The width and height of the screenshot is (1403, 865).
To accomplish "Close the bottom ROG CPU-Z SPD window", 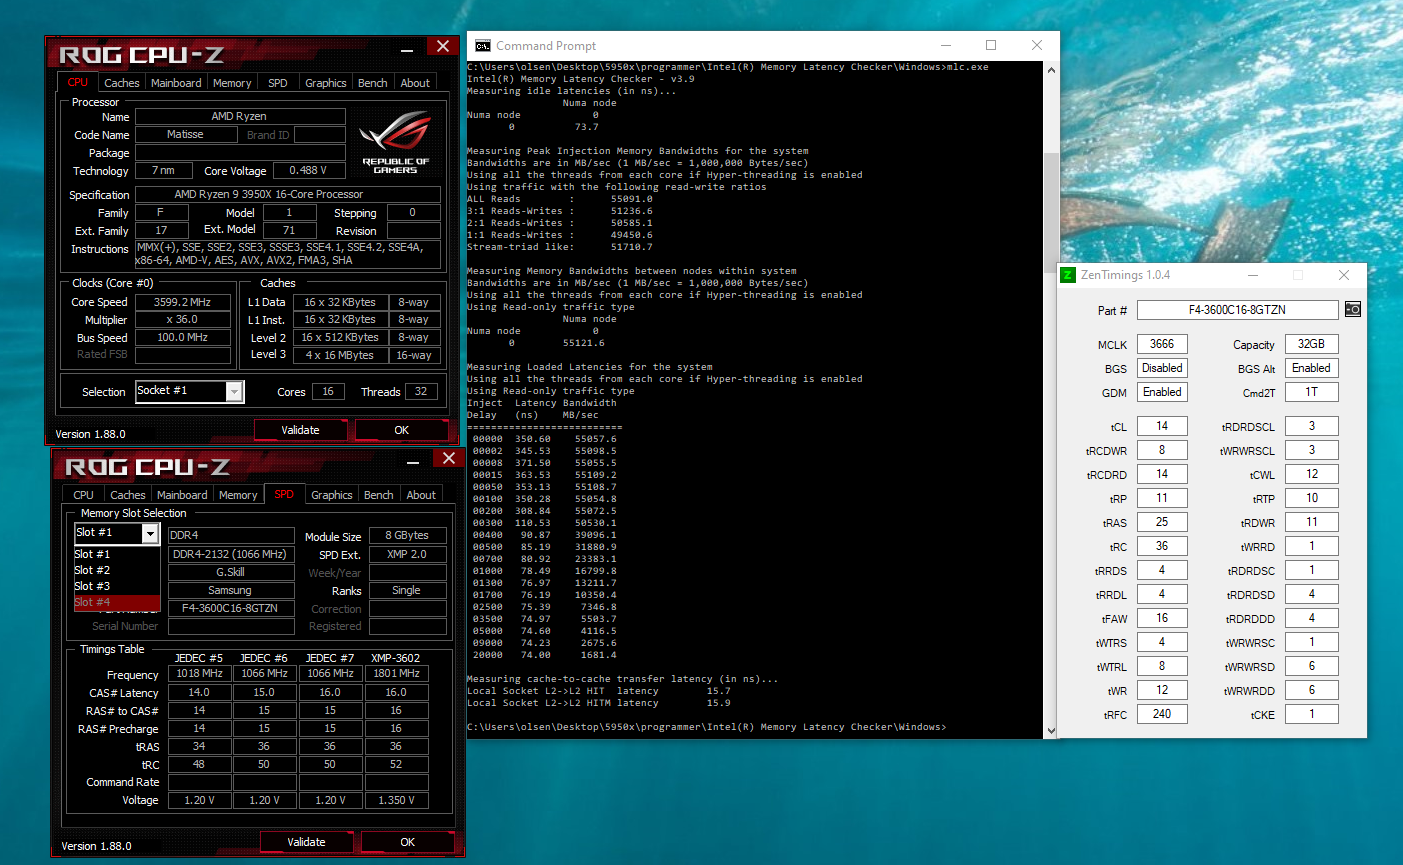I will (449, 458).
